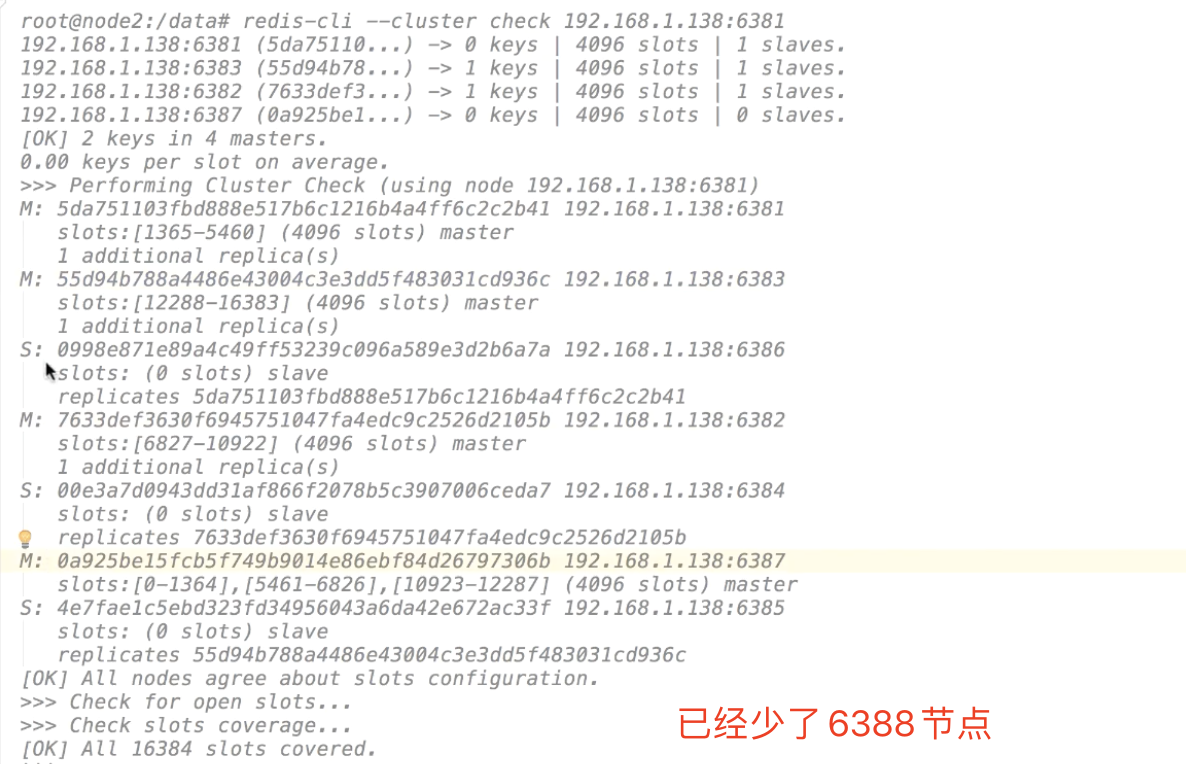Click slots:[0-1364],[5461-6826] line

(427, 585)
